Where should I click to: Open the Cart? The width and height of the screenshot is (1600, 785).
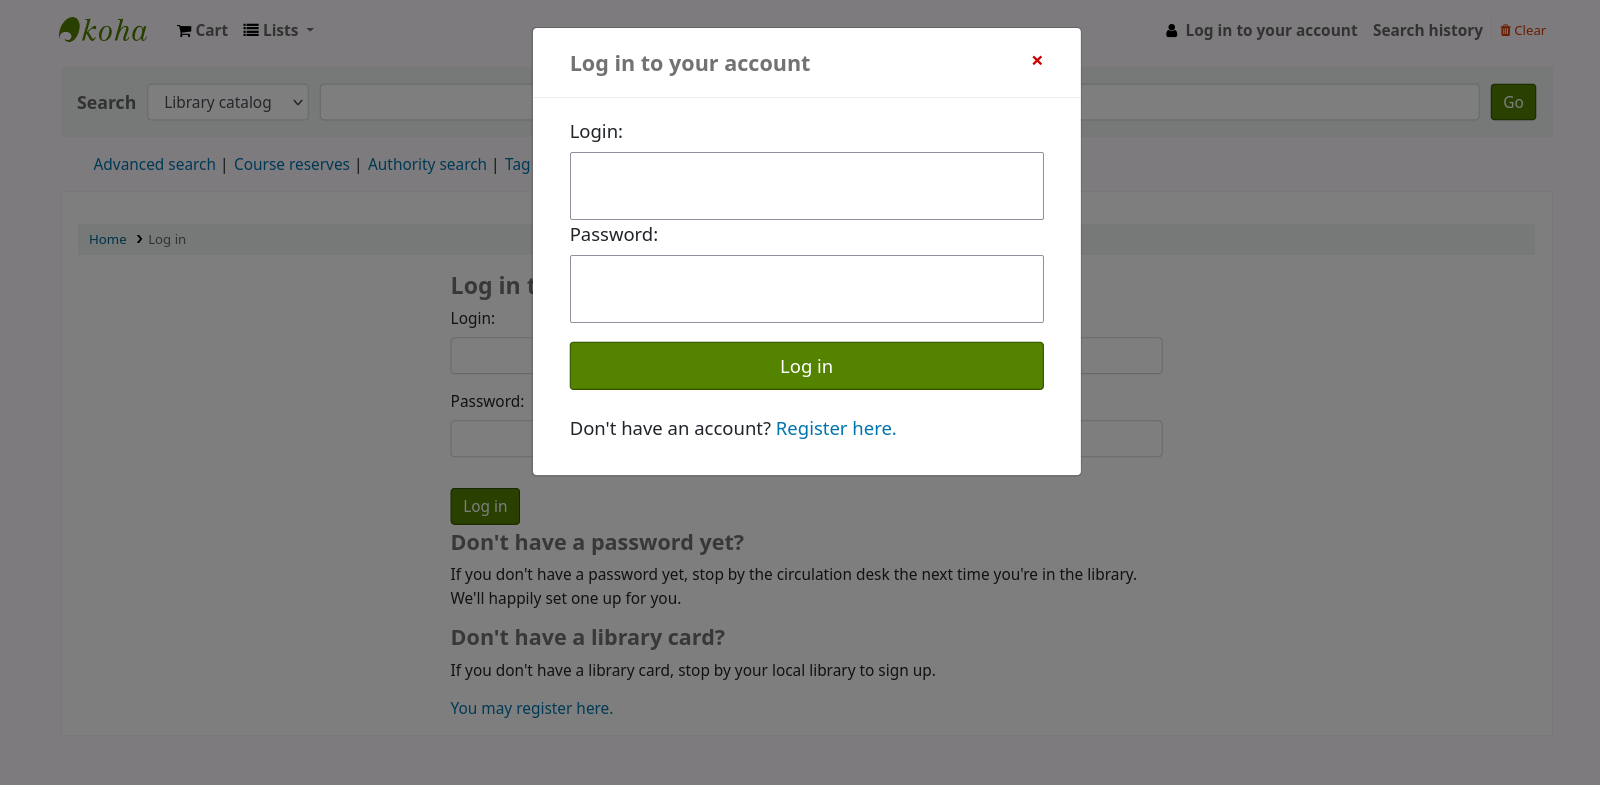203,31
